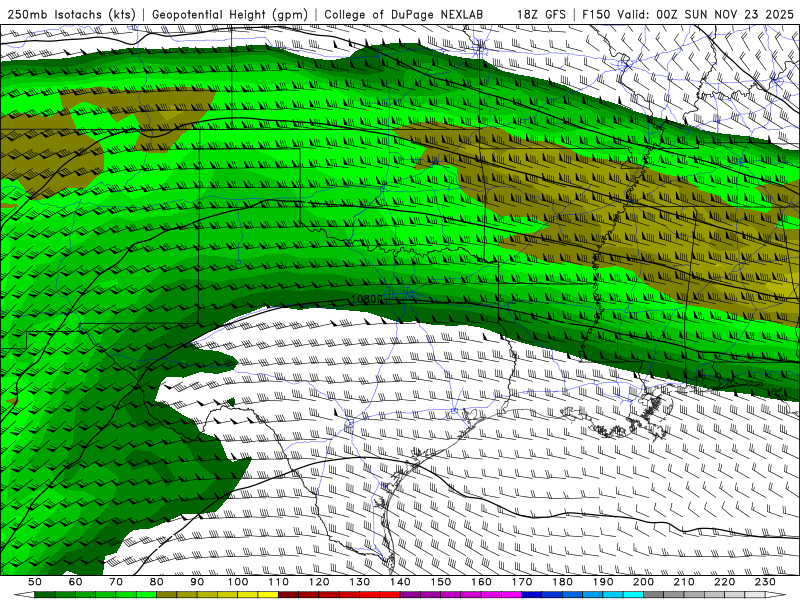800x600 pixels.
Task: Click the 60 label on the color scale
Action: [x=75, y=582]
